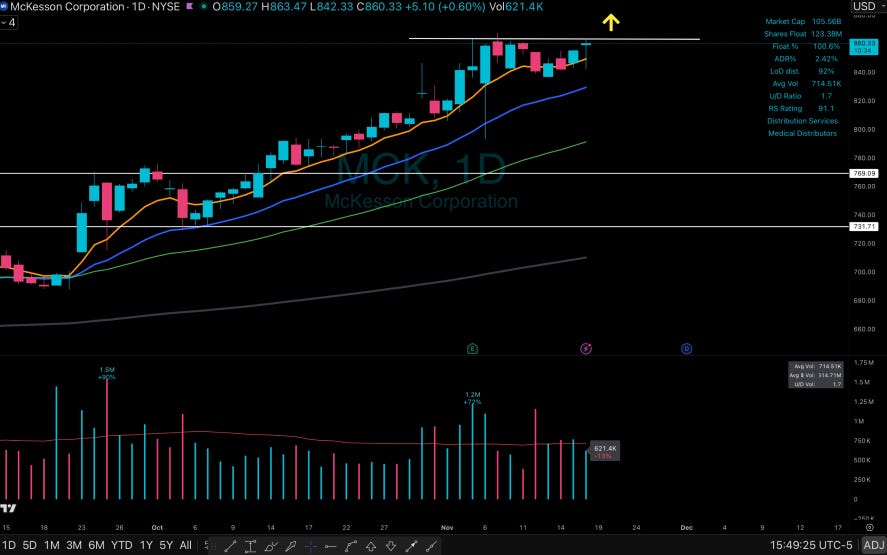The height and width of the screenshot is (555, 887).
Task: Open the blue dividend D marker
Action: [686, 349]
